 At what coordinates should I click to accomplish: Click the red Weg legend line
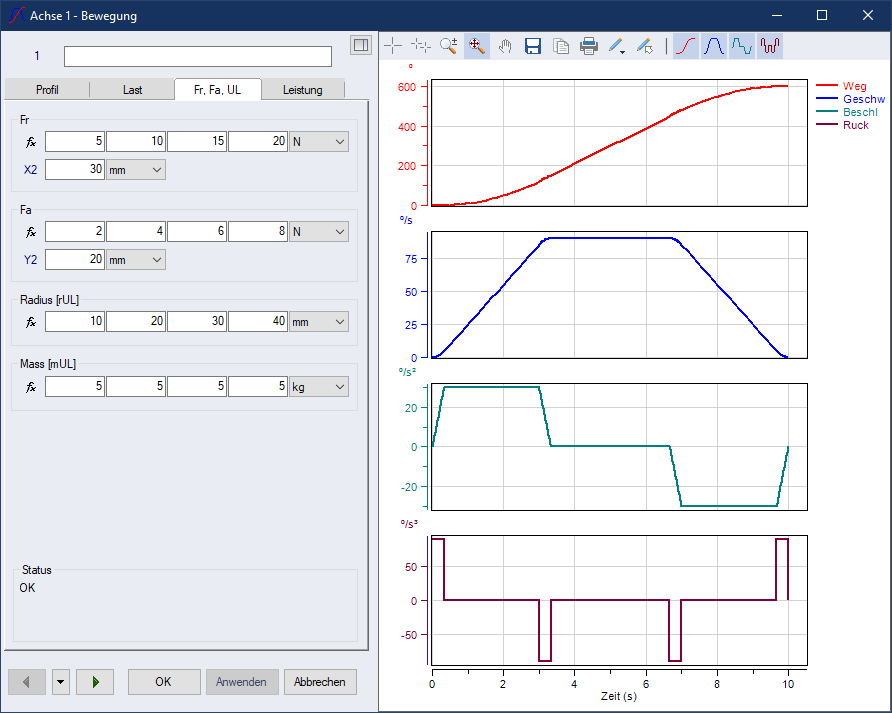coord(828,87)
